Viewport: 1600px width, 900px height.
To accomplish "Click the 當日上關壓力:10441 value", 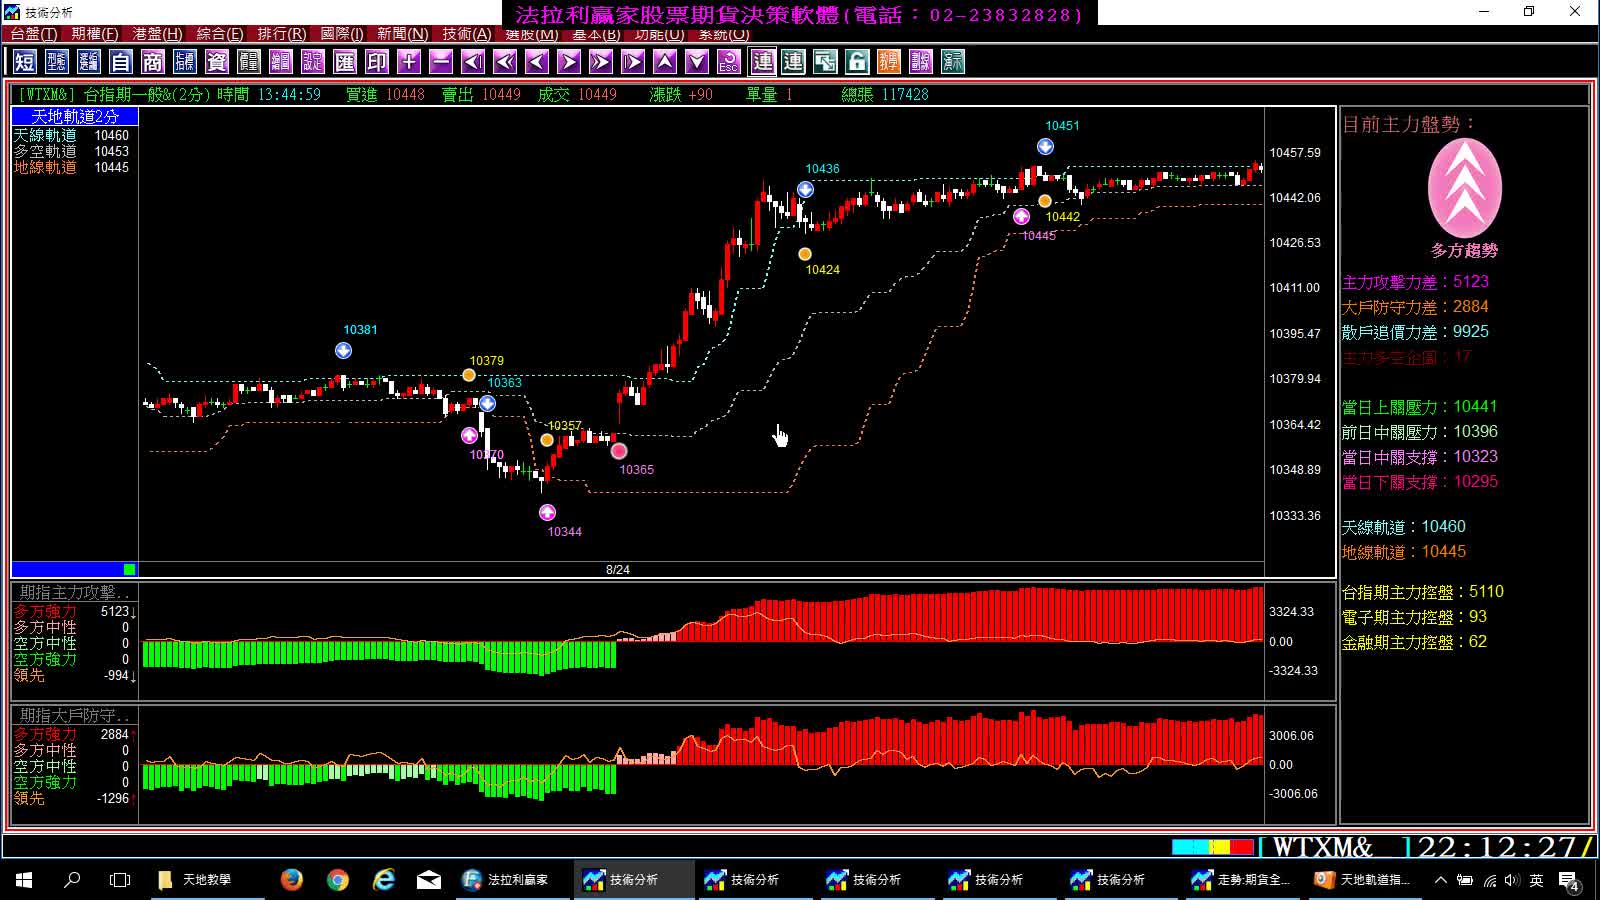I will coord(1419,407).
